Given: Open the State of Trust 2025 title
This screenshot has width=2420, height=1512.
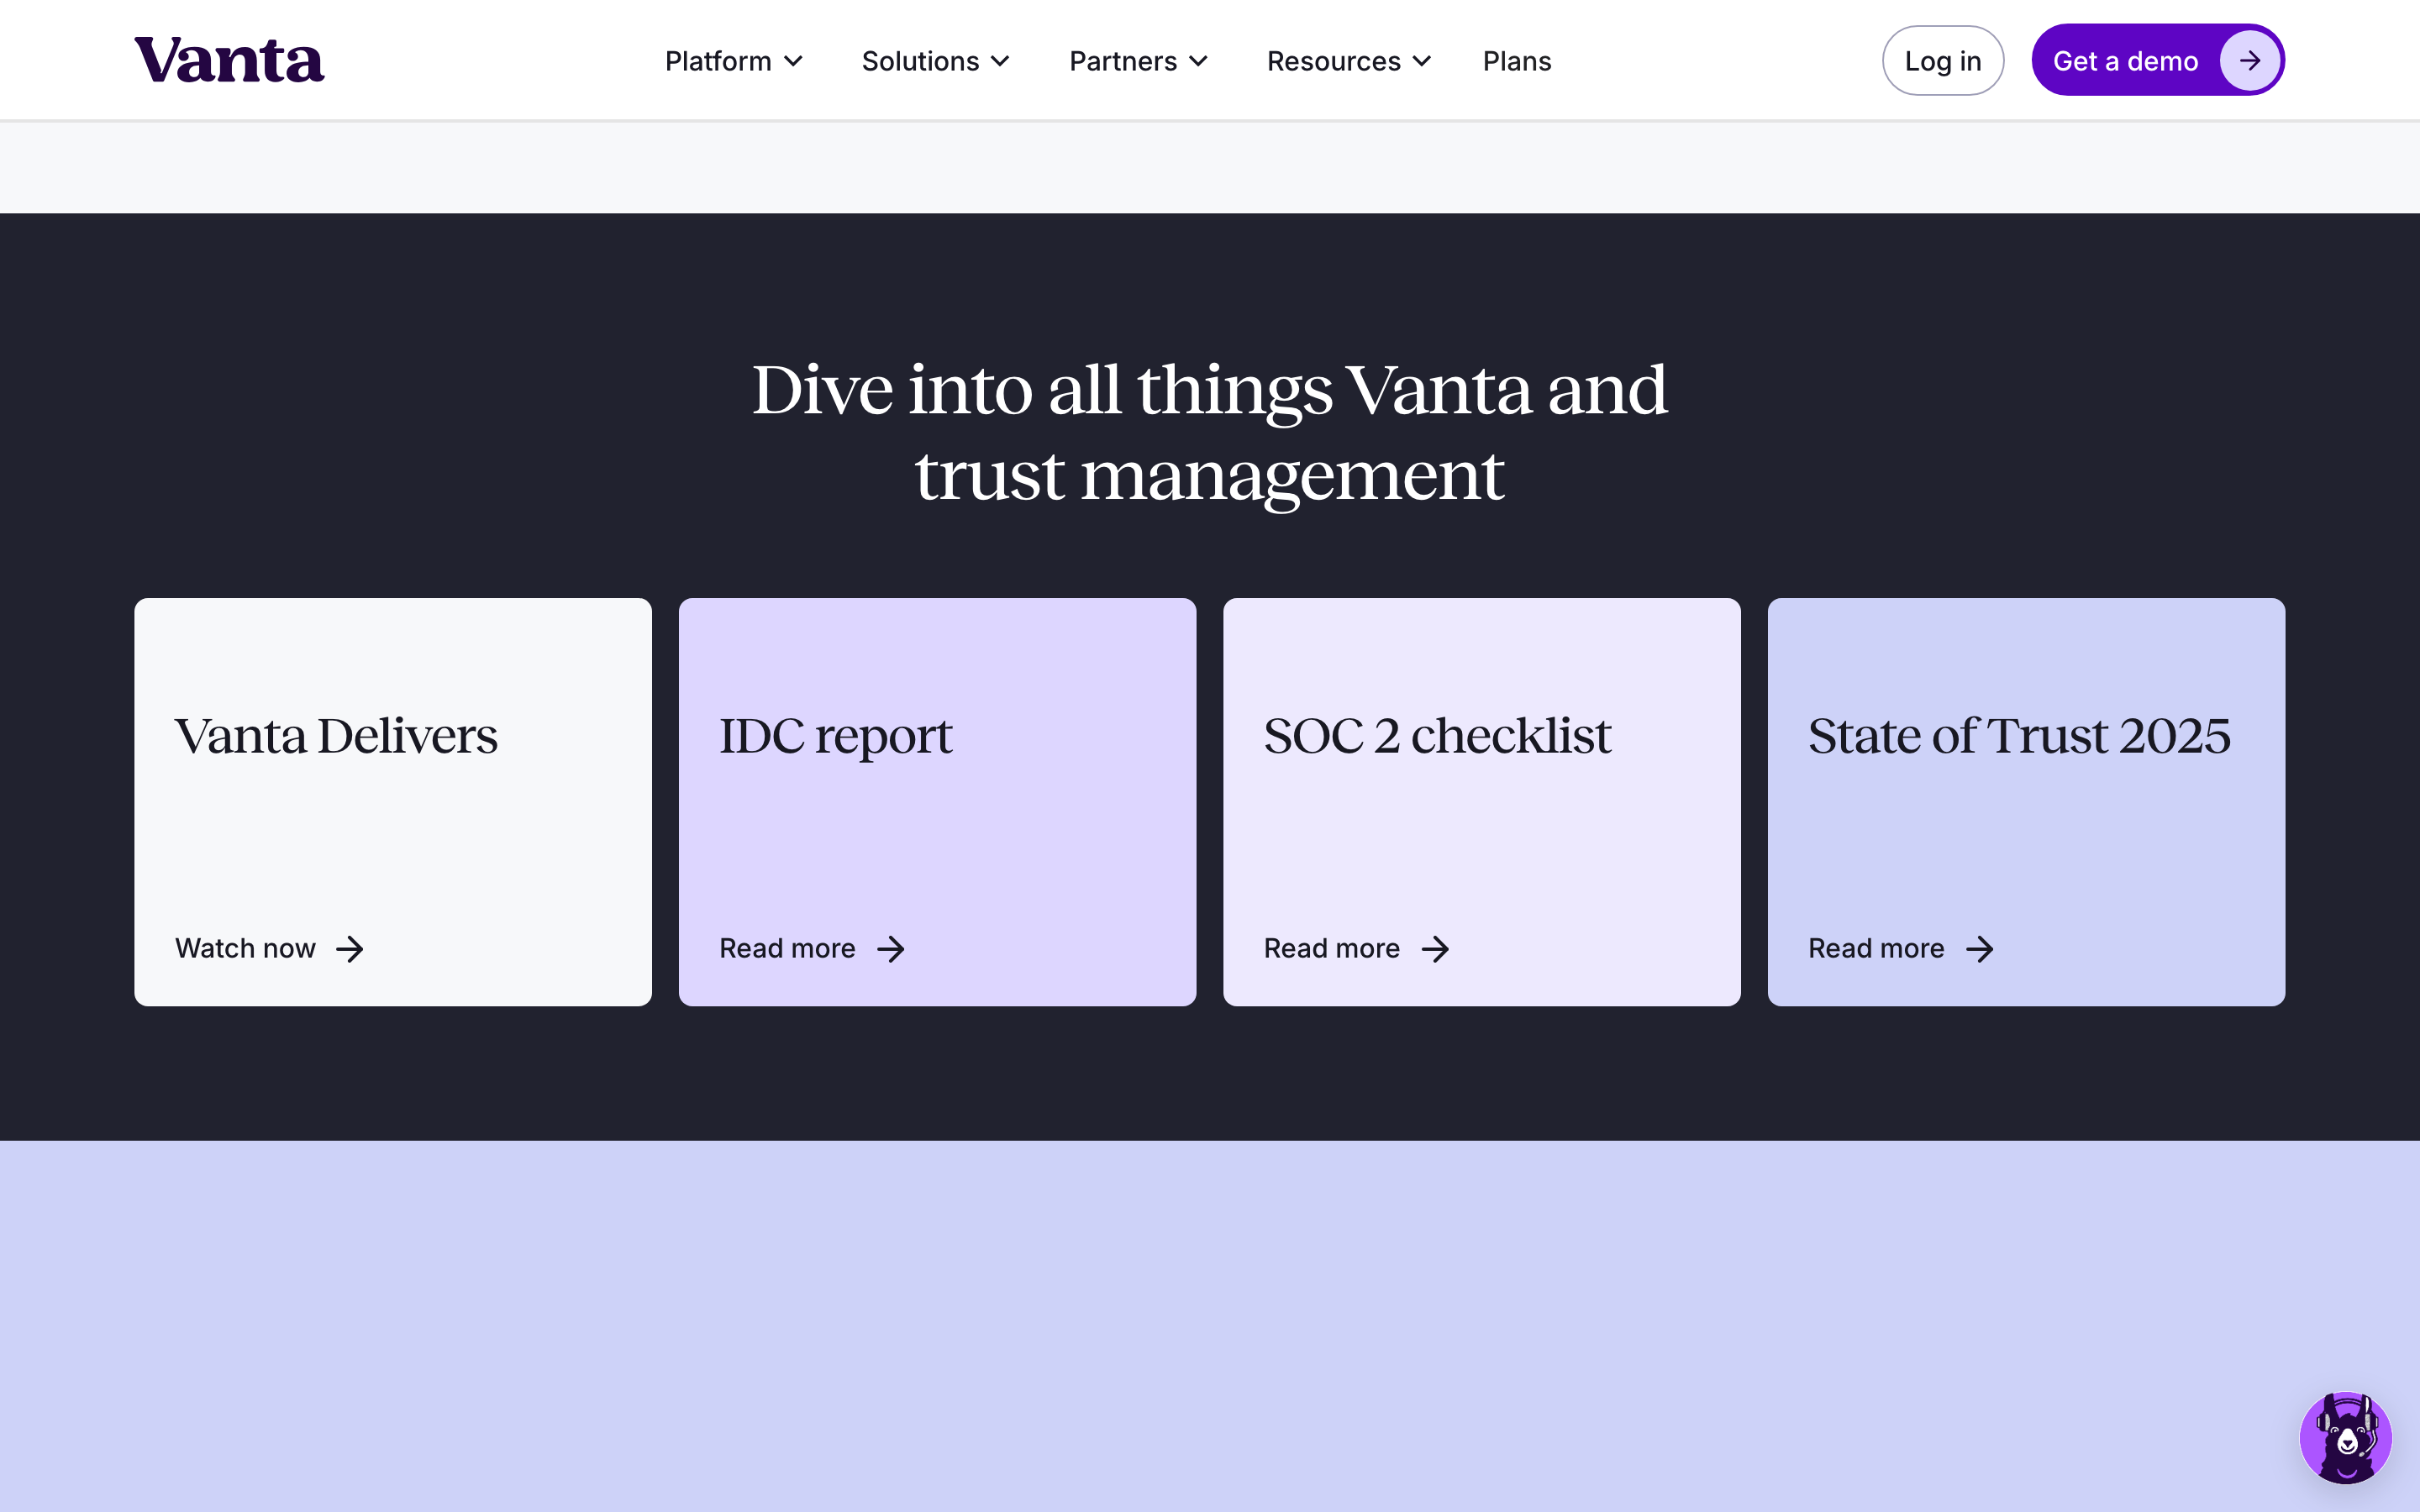Looking at the screenshot, I should coord(2019,736).
